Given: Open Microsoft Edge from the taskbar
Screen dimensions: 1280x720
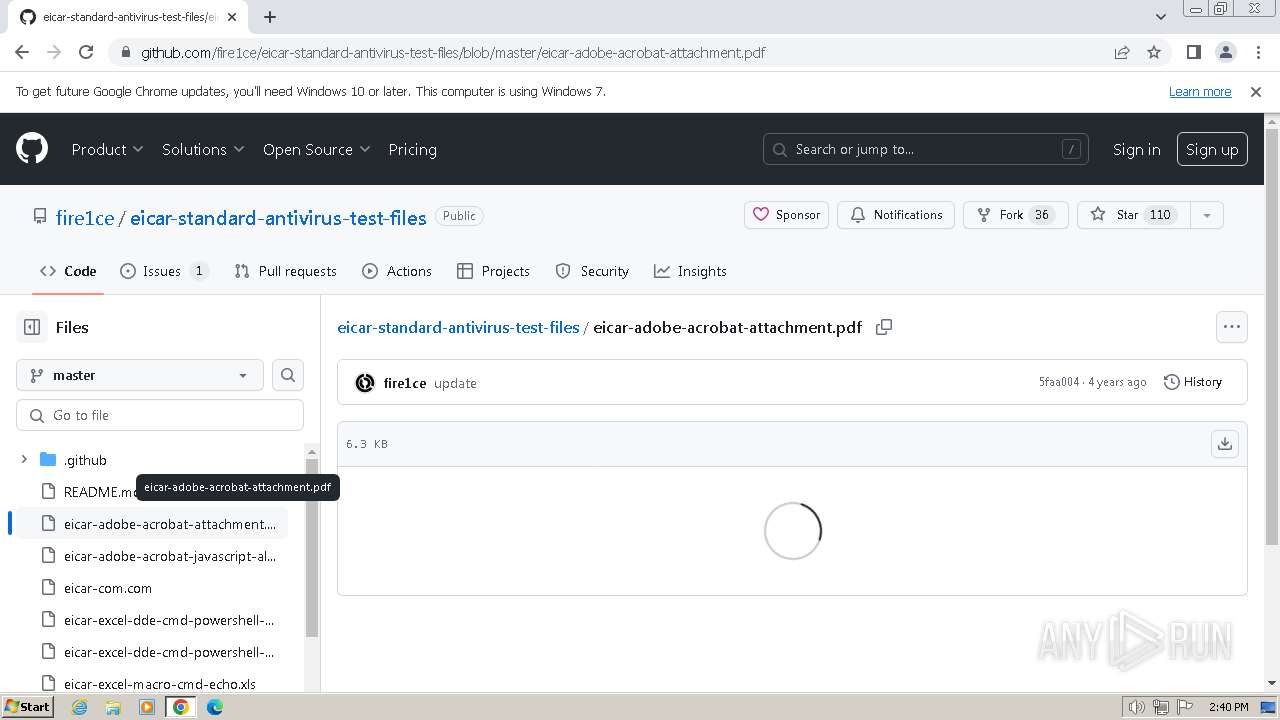Looking at the screenshot, I should click(215, 707).
